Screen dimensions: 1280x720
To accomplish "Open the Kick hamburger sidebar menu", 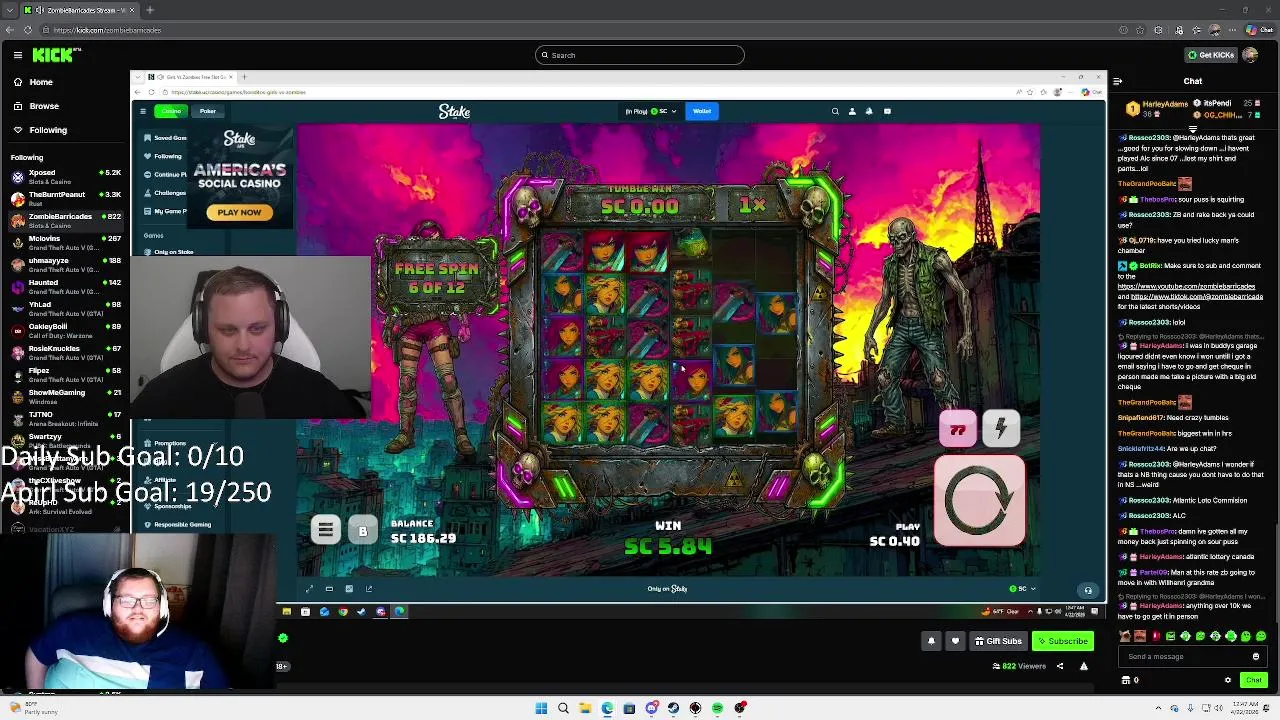I will point(17,55).
